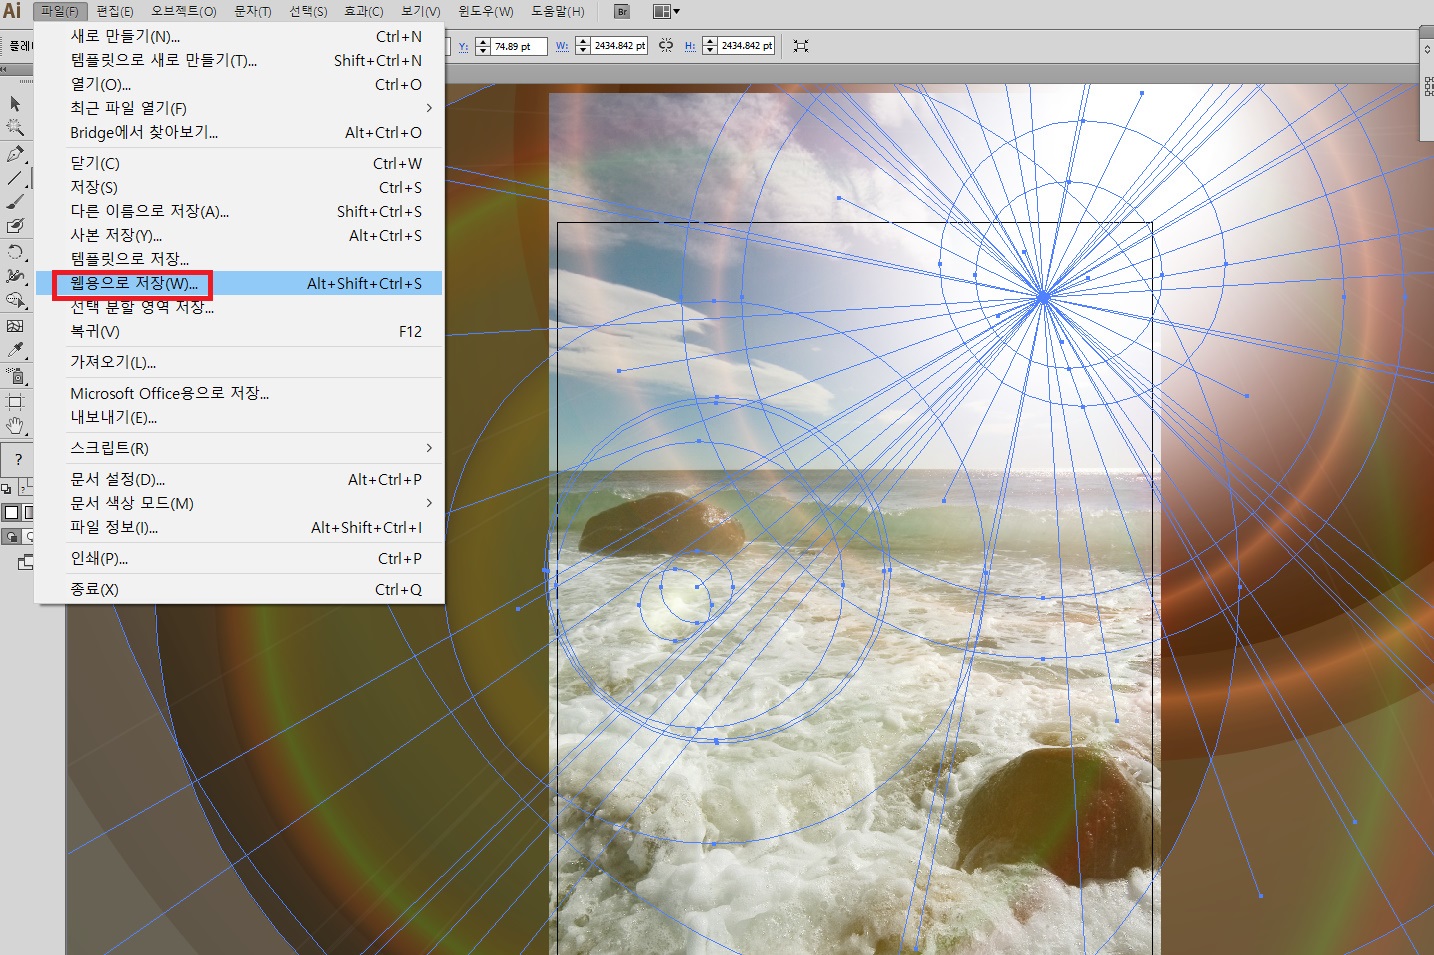Select the Magic Wand tool
This screenshot has height=955, width=1434.
pyautogui.click(x=15, y=128)
